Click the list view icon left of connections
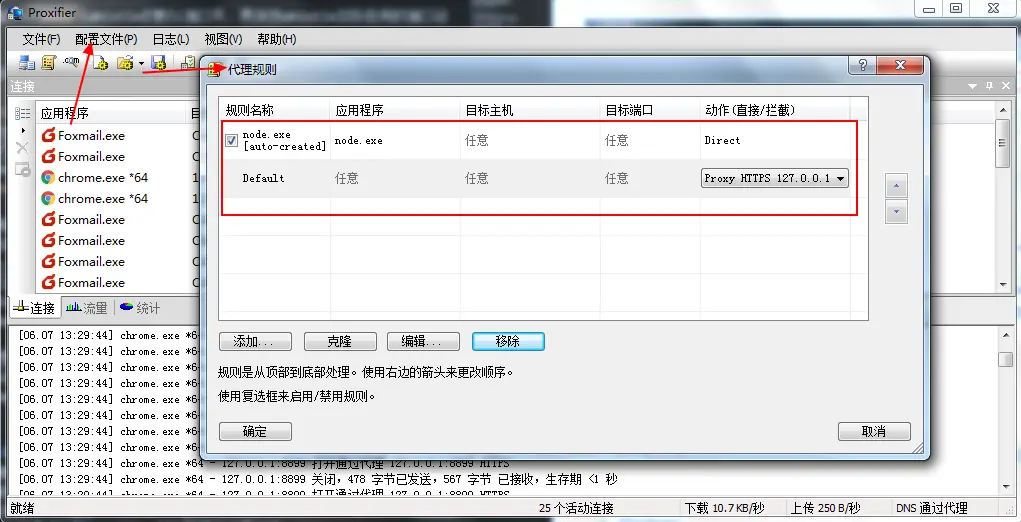The height and width of the screenshot is (522, 1021). point(23,114)
